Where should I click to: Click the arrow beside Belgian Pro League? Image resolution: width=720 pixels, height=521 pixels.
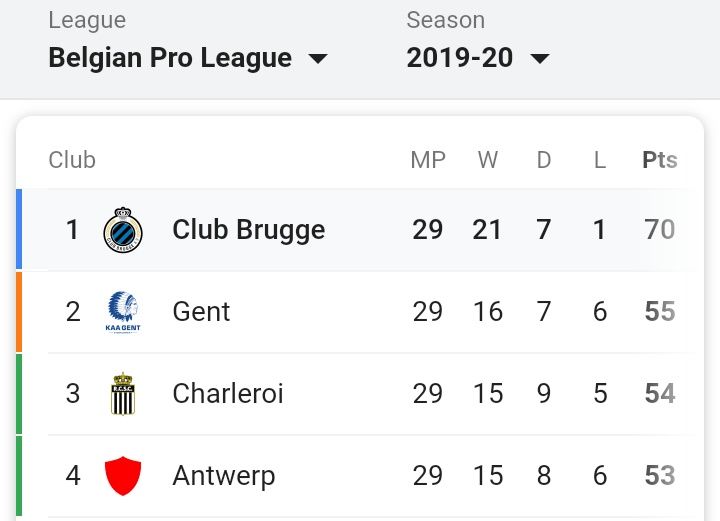coord(318,59)
